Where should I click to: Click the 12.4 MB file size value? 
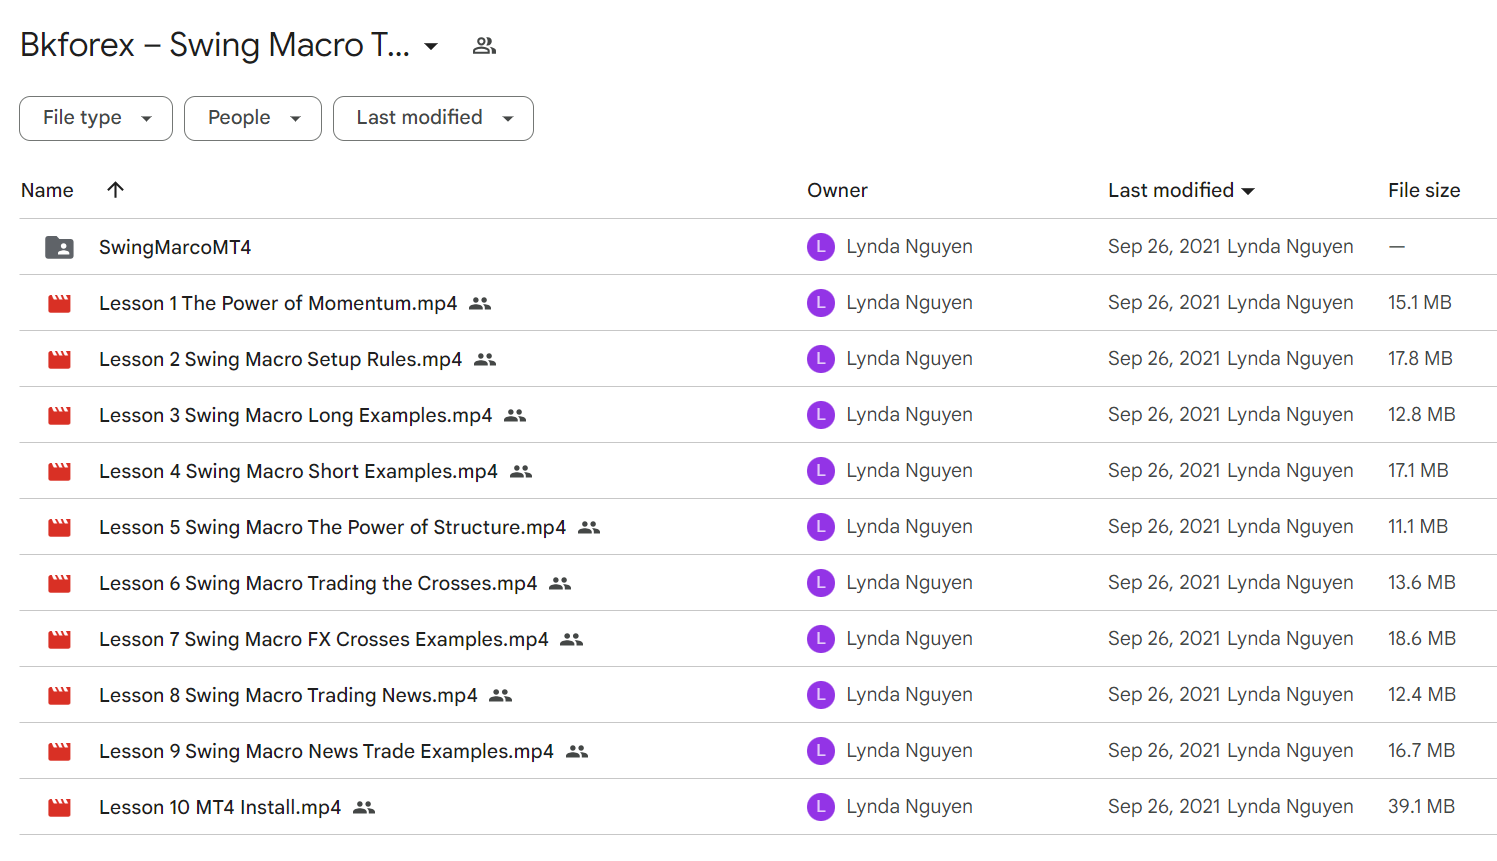[1422, 695]
